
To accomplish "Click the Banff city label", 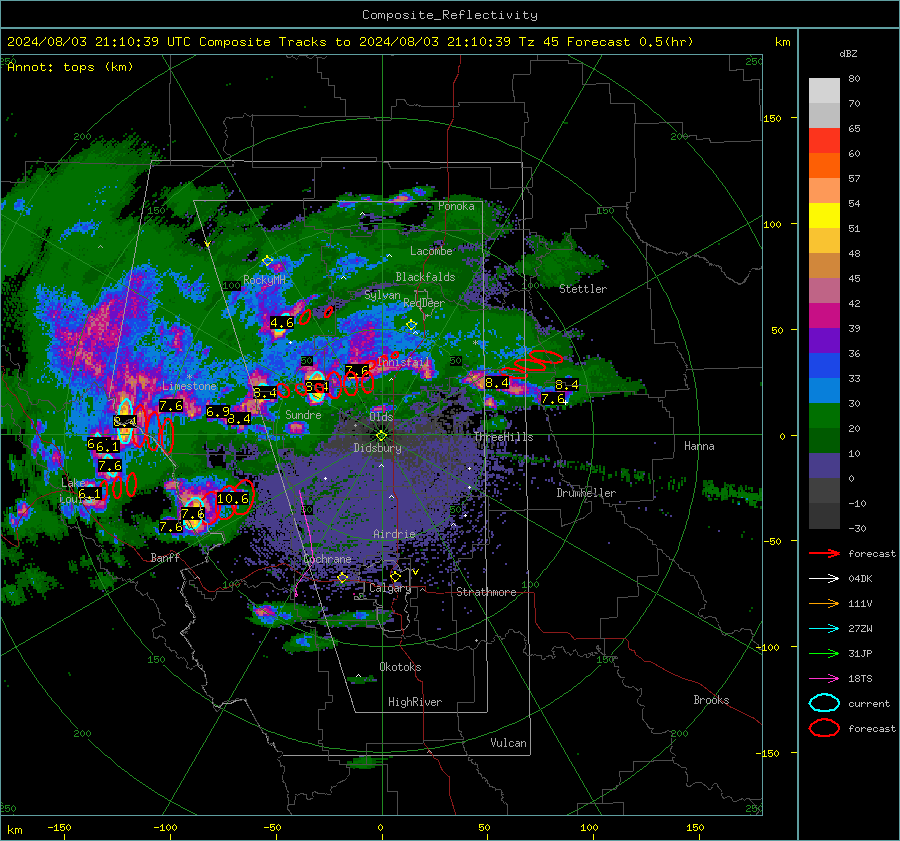I will (x=165, y=557).
